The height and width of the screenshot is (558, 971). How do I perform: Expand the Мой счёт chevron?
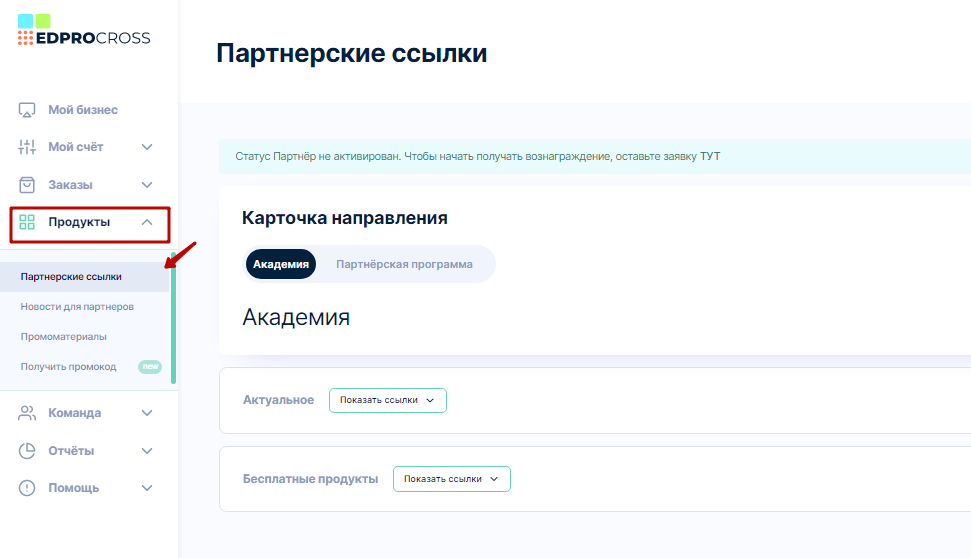147,147
